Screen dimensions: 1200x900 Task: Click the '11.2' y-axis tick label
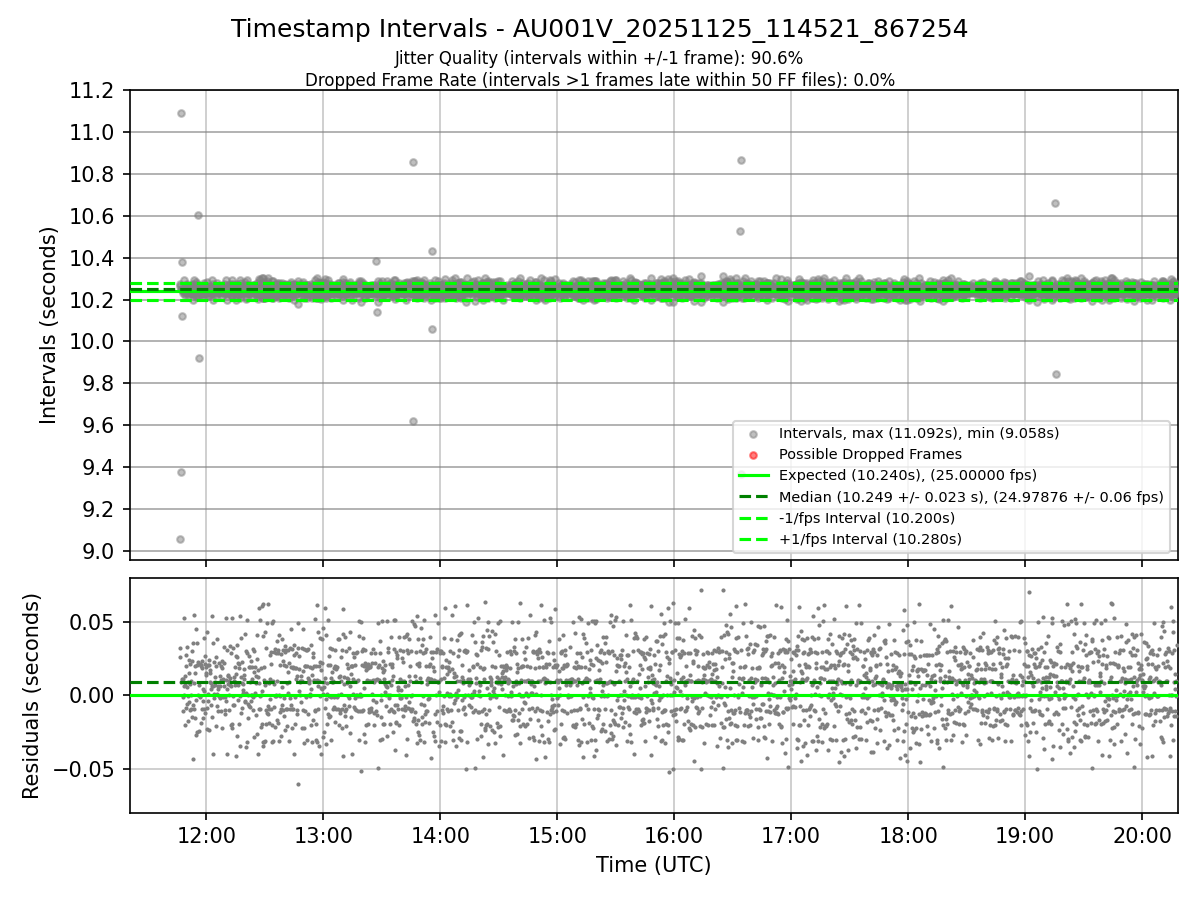tap(92, 91)
